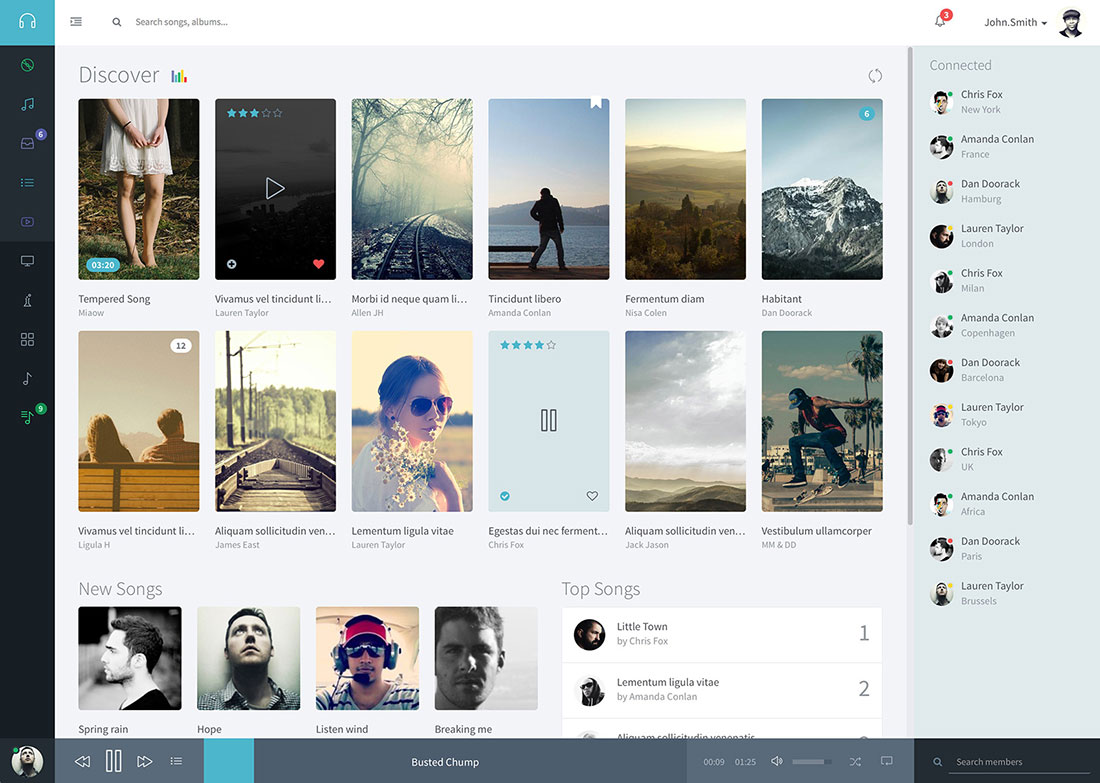
Task: Open the Spring rain thumbnail in New Songs
Action: [130, 657]
